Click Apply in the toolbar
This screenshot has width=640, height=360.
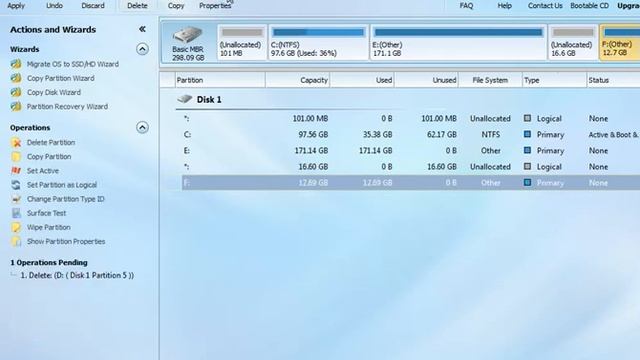tap(16, 6)
